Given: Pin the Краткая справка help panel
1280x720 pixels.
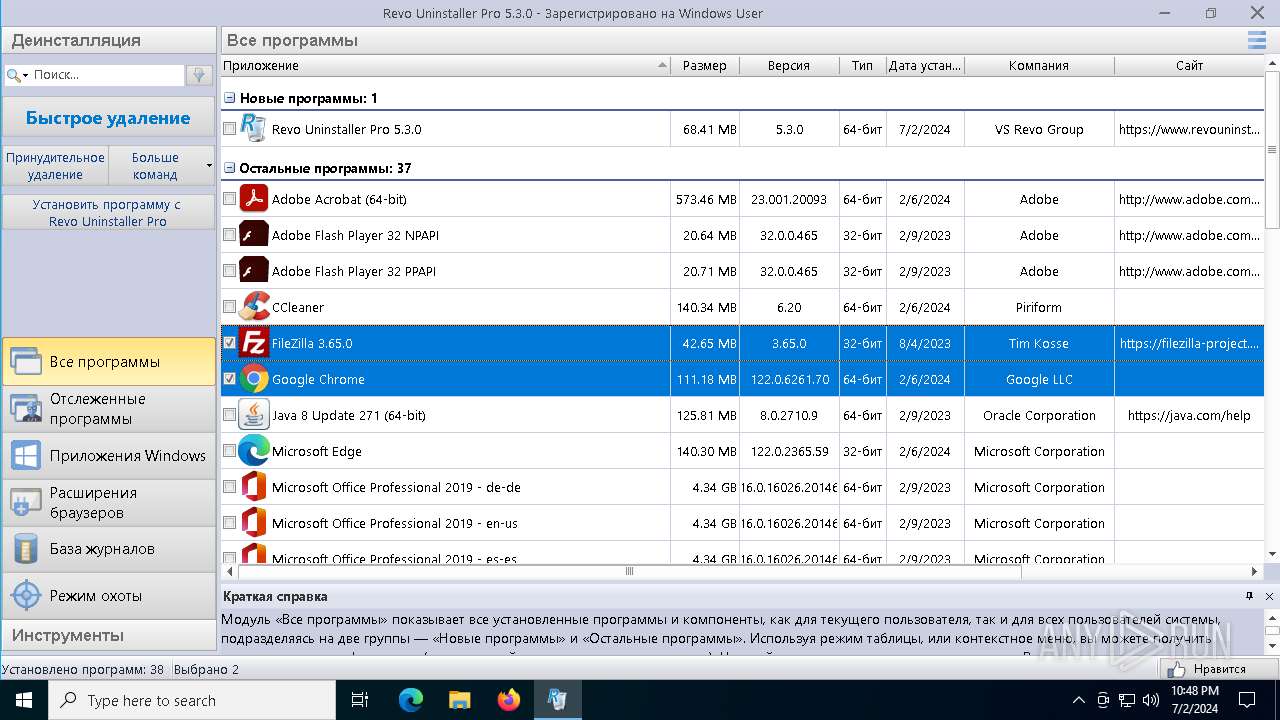Looking at the screenshot, I should [1249, 596].
